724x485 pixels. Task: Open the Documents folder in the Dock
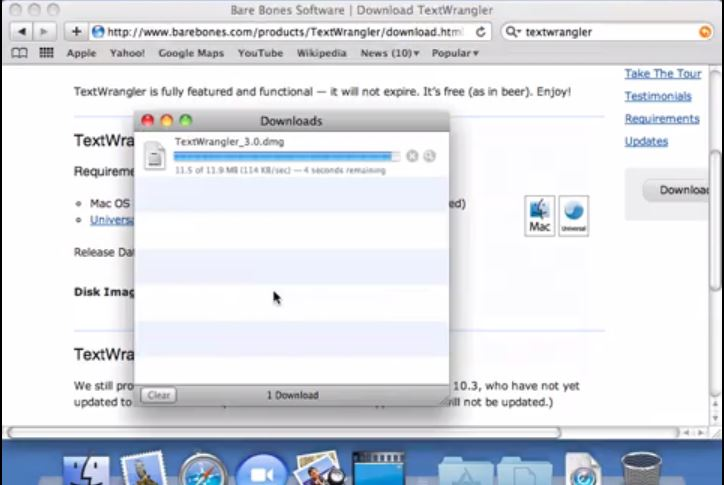pos(525,471)
